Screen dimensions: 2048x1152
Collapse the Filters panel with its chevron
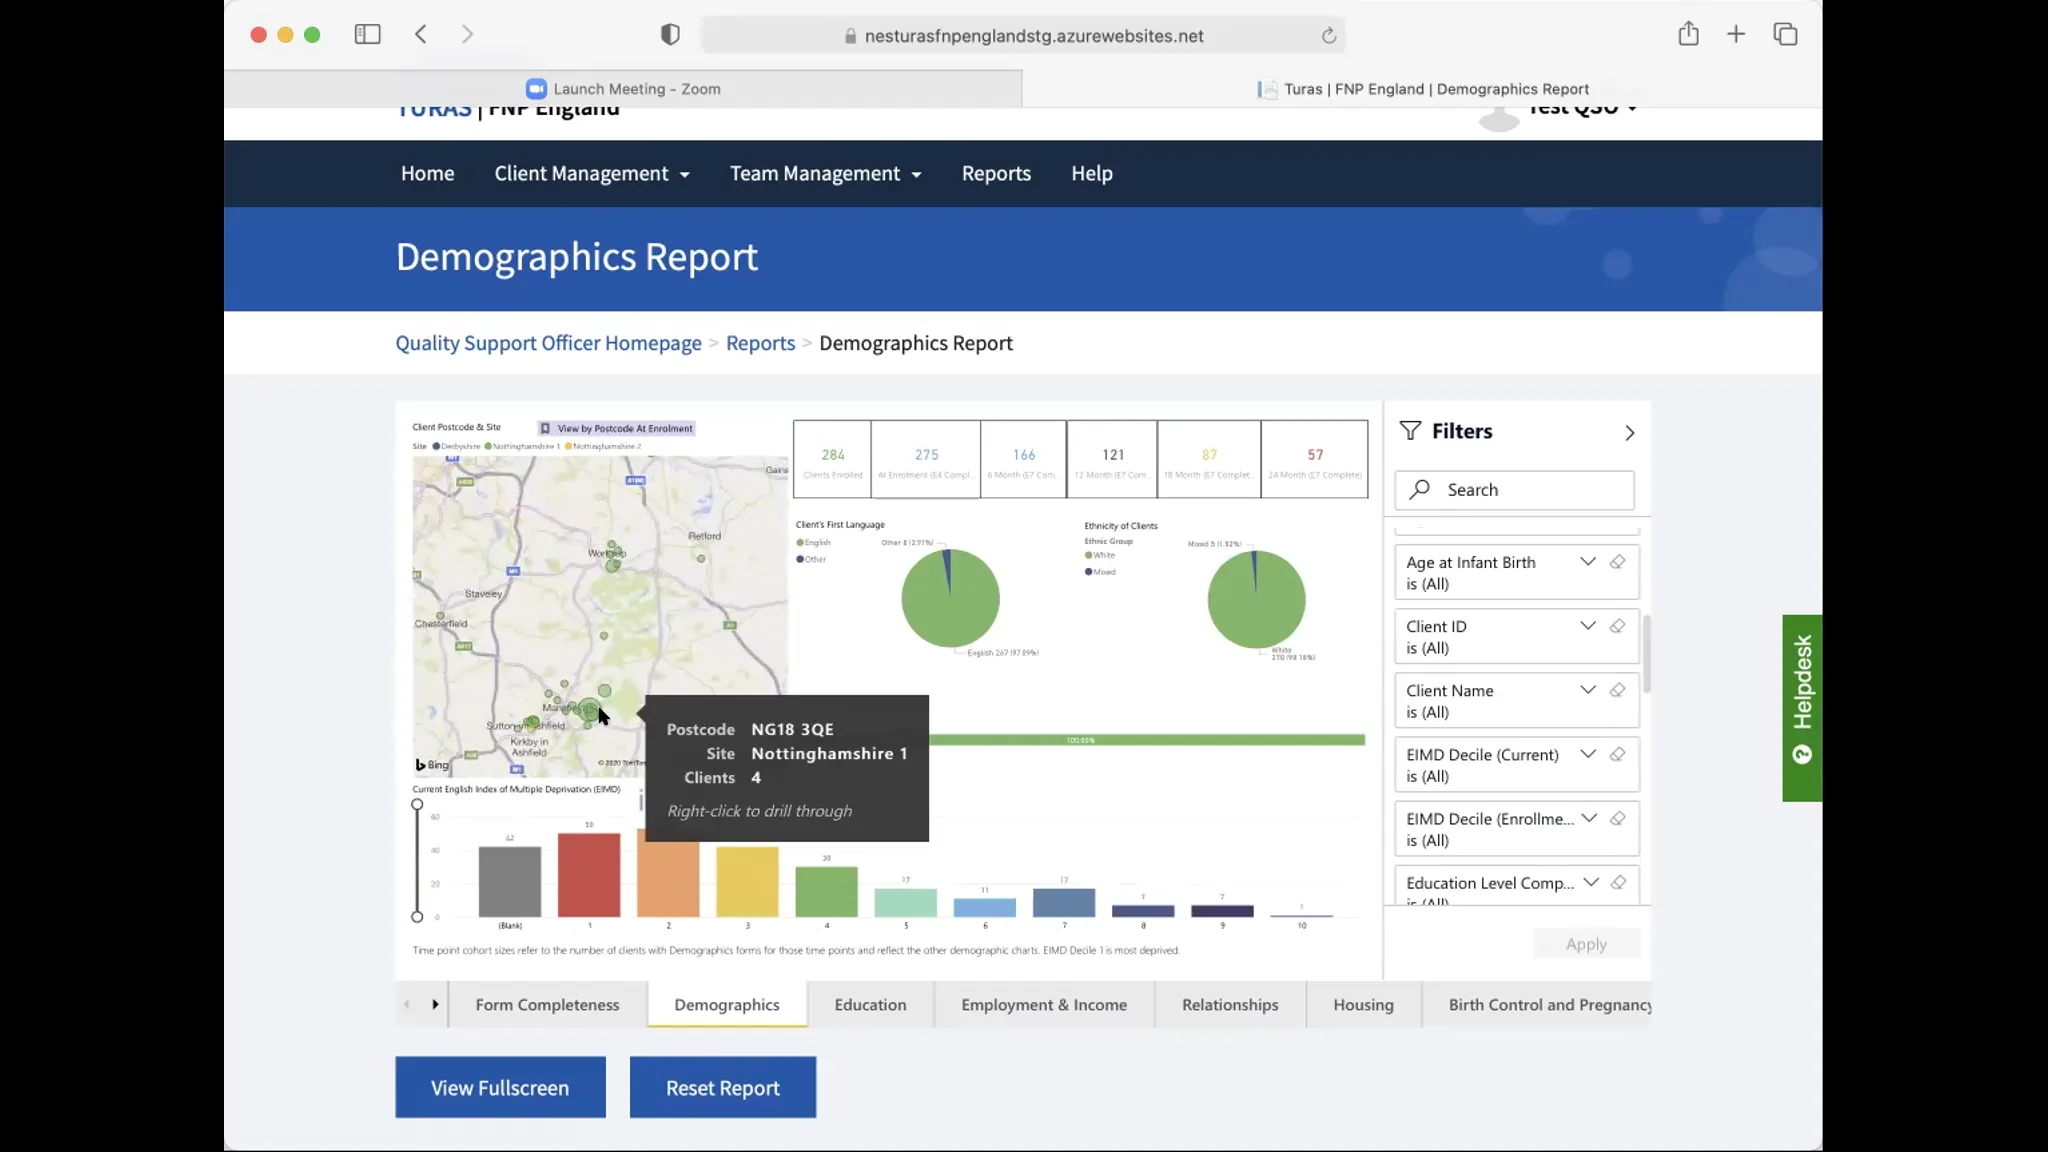point(1629,432)
